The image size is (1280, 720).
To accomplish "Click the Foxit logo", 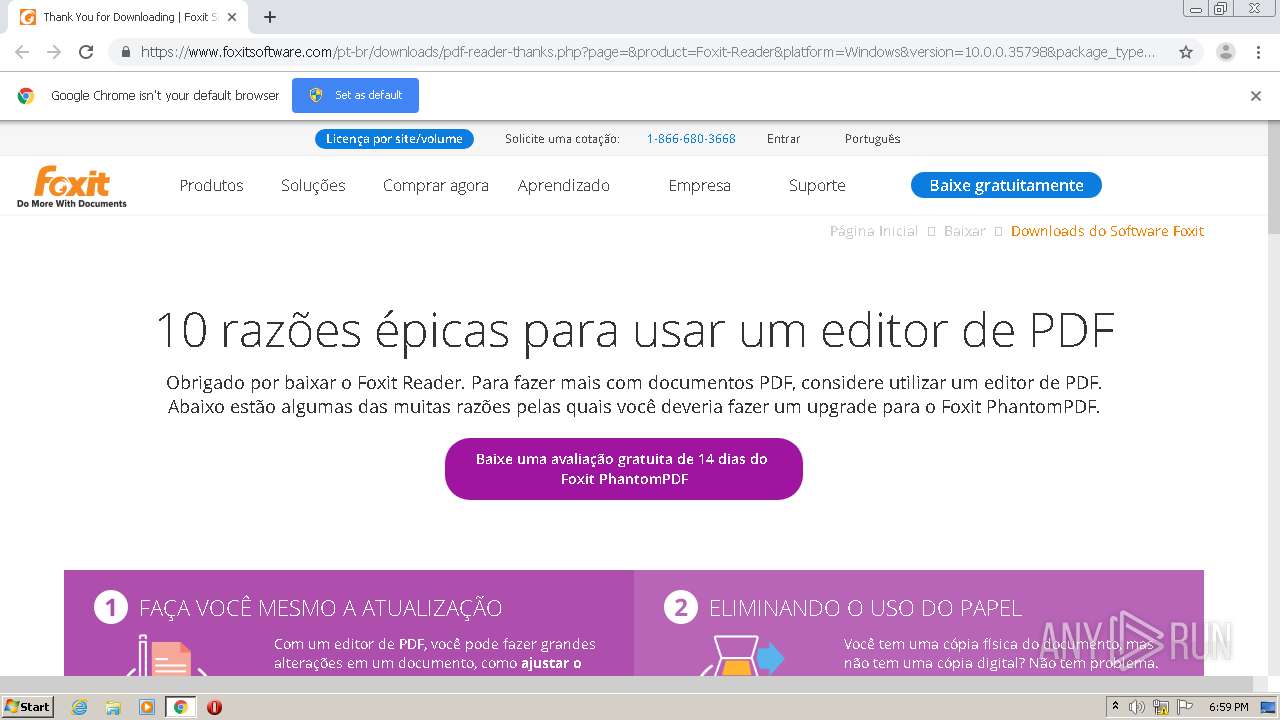I will point(72,187).
